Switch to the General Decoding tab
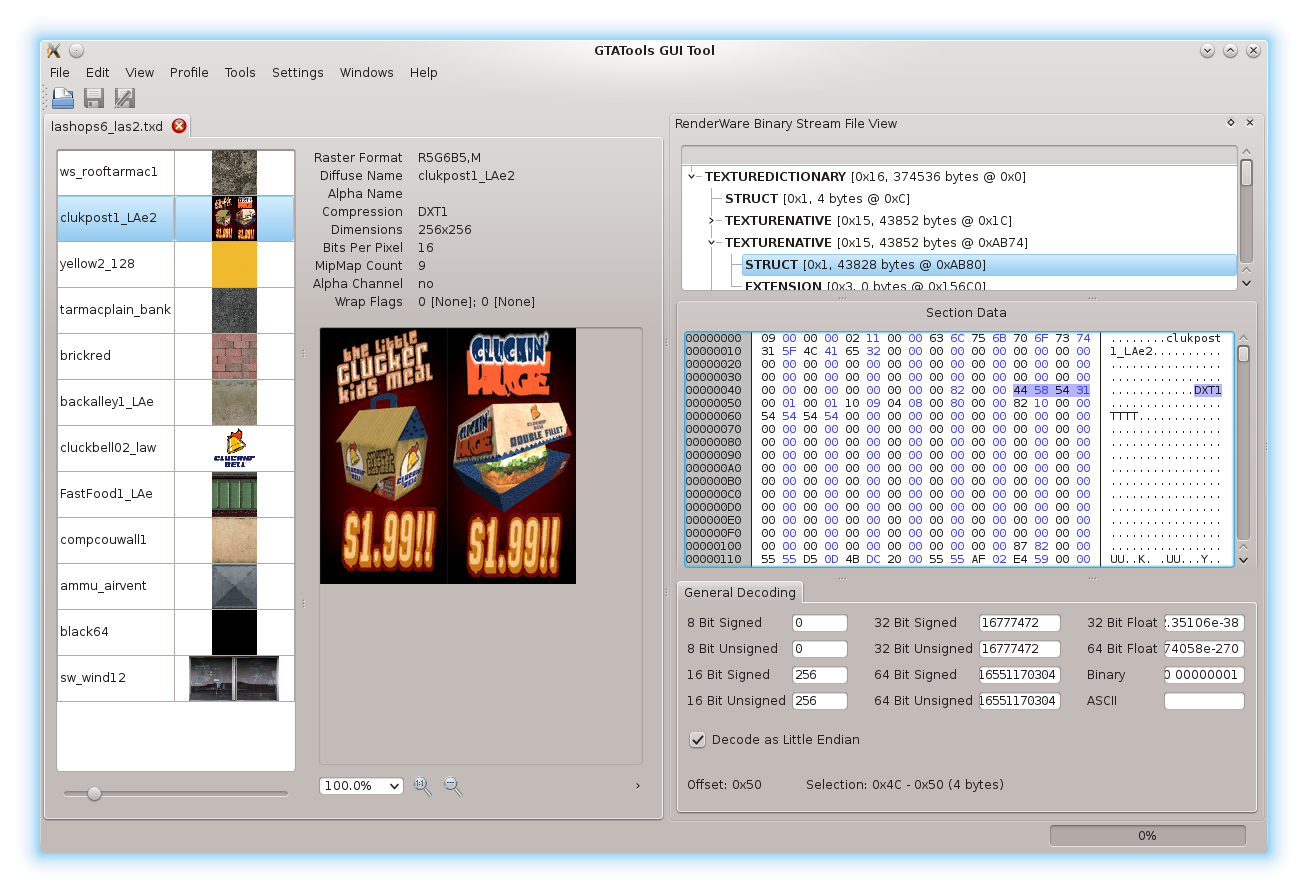Viewport: 1308px width, 893px height. coord(740,593)
